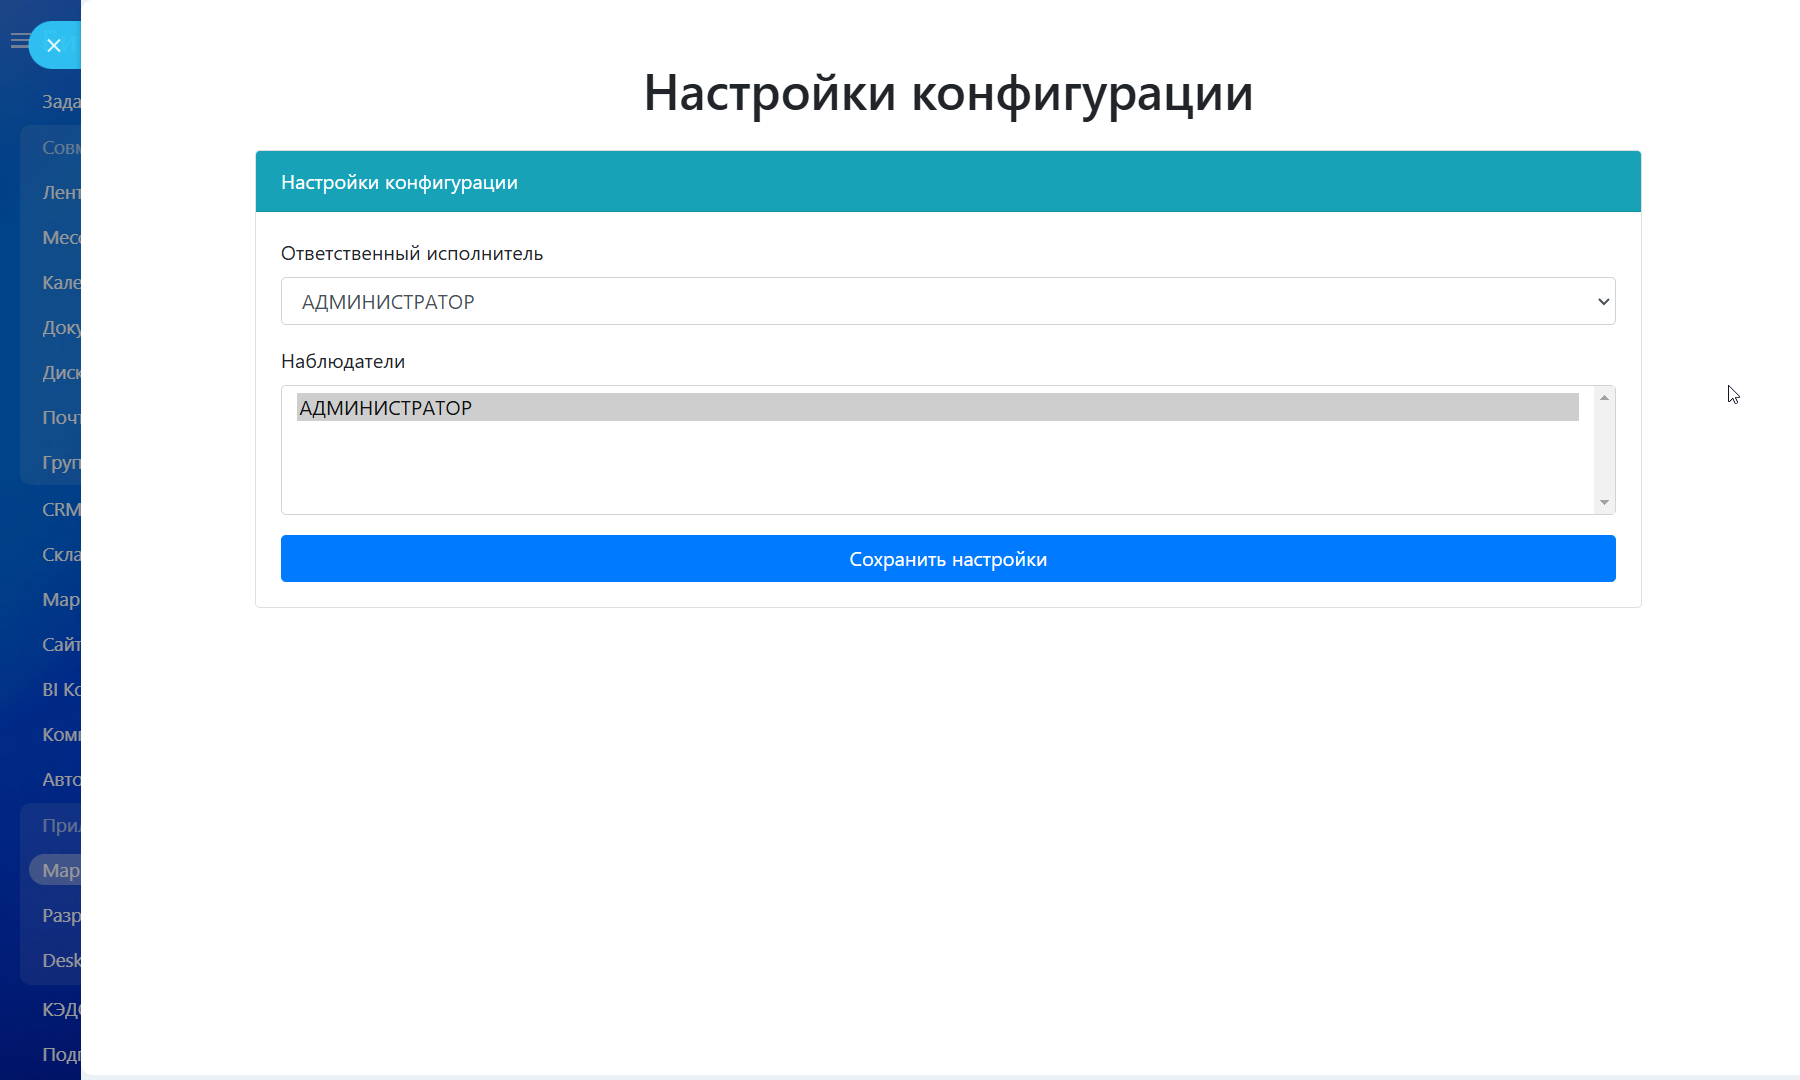Click the large Настройки конфигурации page title
The image size is (1800, 1080).
click(948, 93)
